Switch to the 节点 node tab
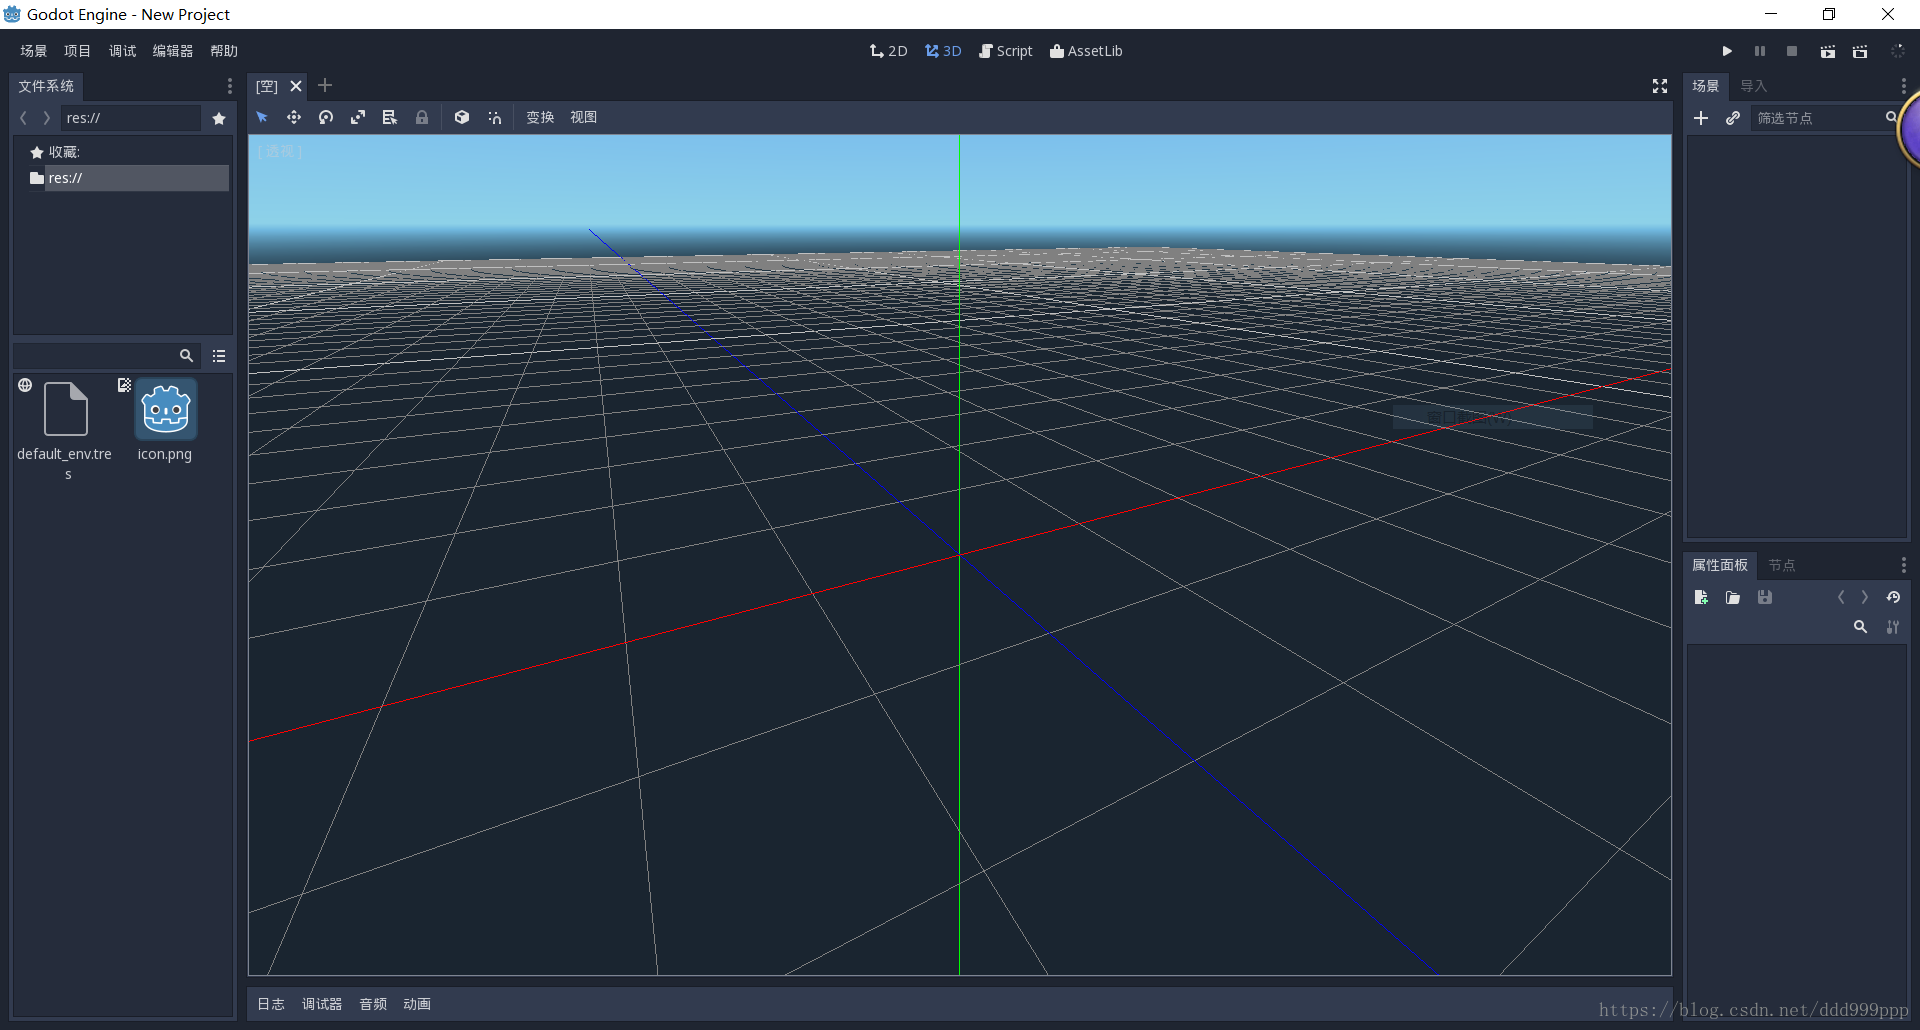This screenshot has height=1030, width=1920. 1782,565
